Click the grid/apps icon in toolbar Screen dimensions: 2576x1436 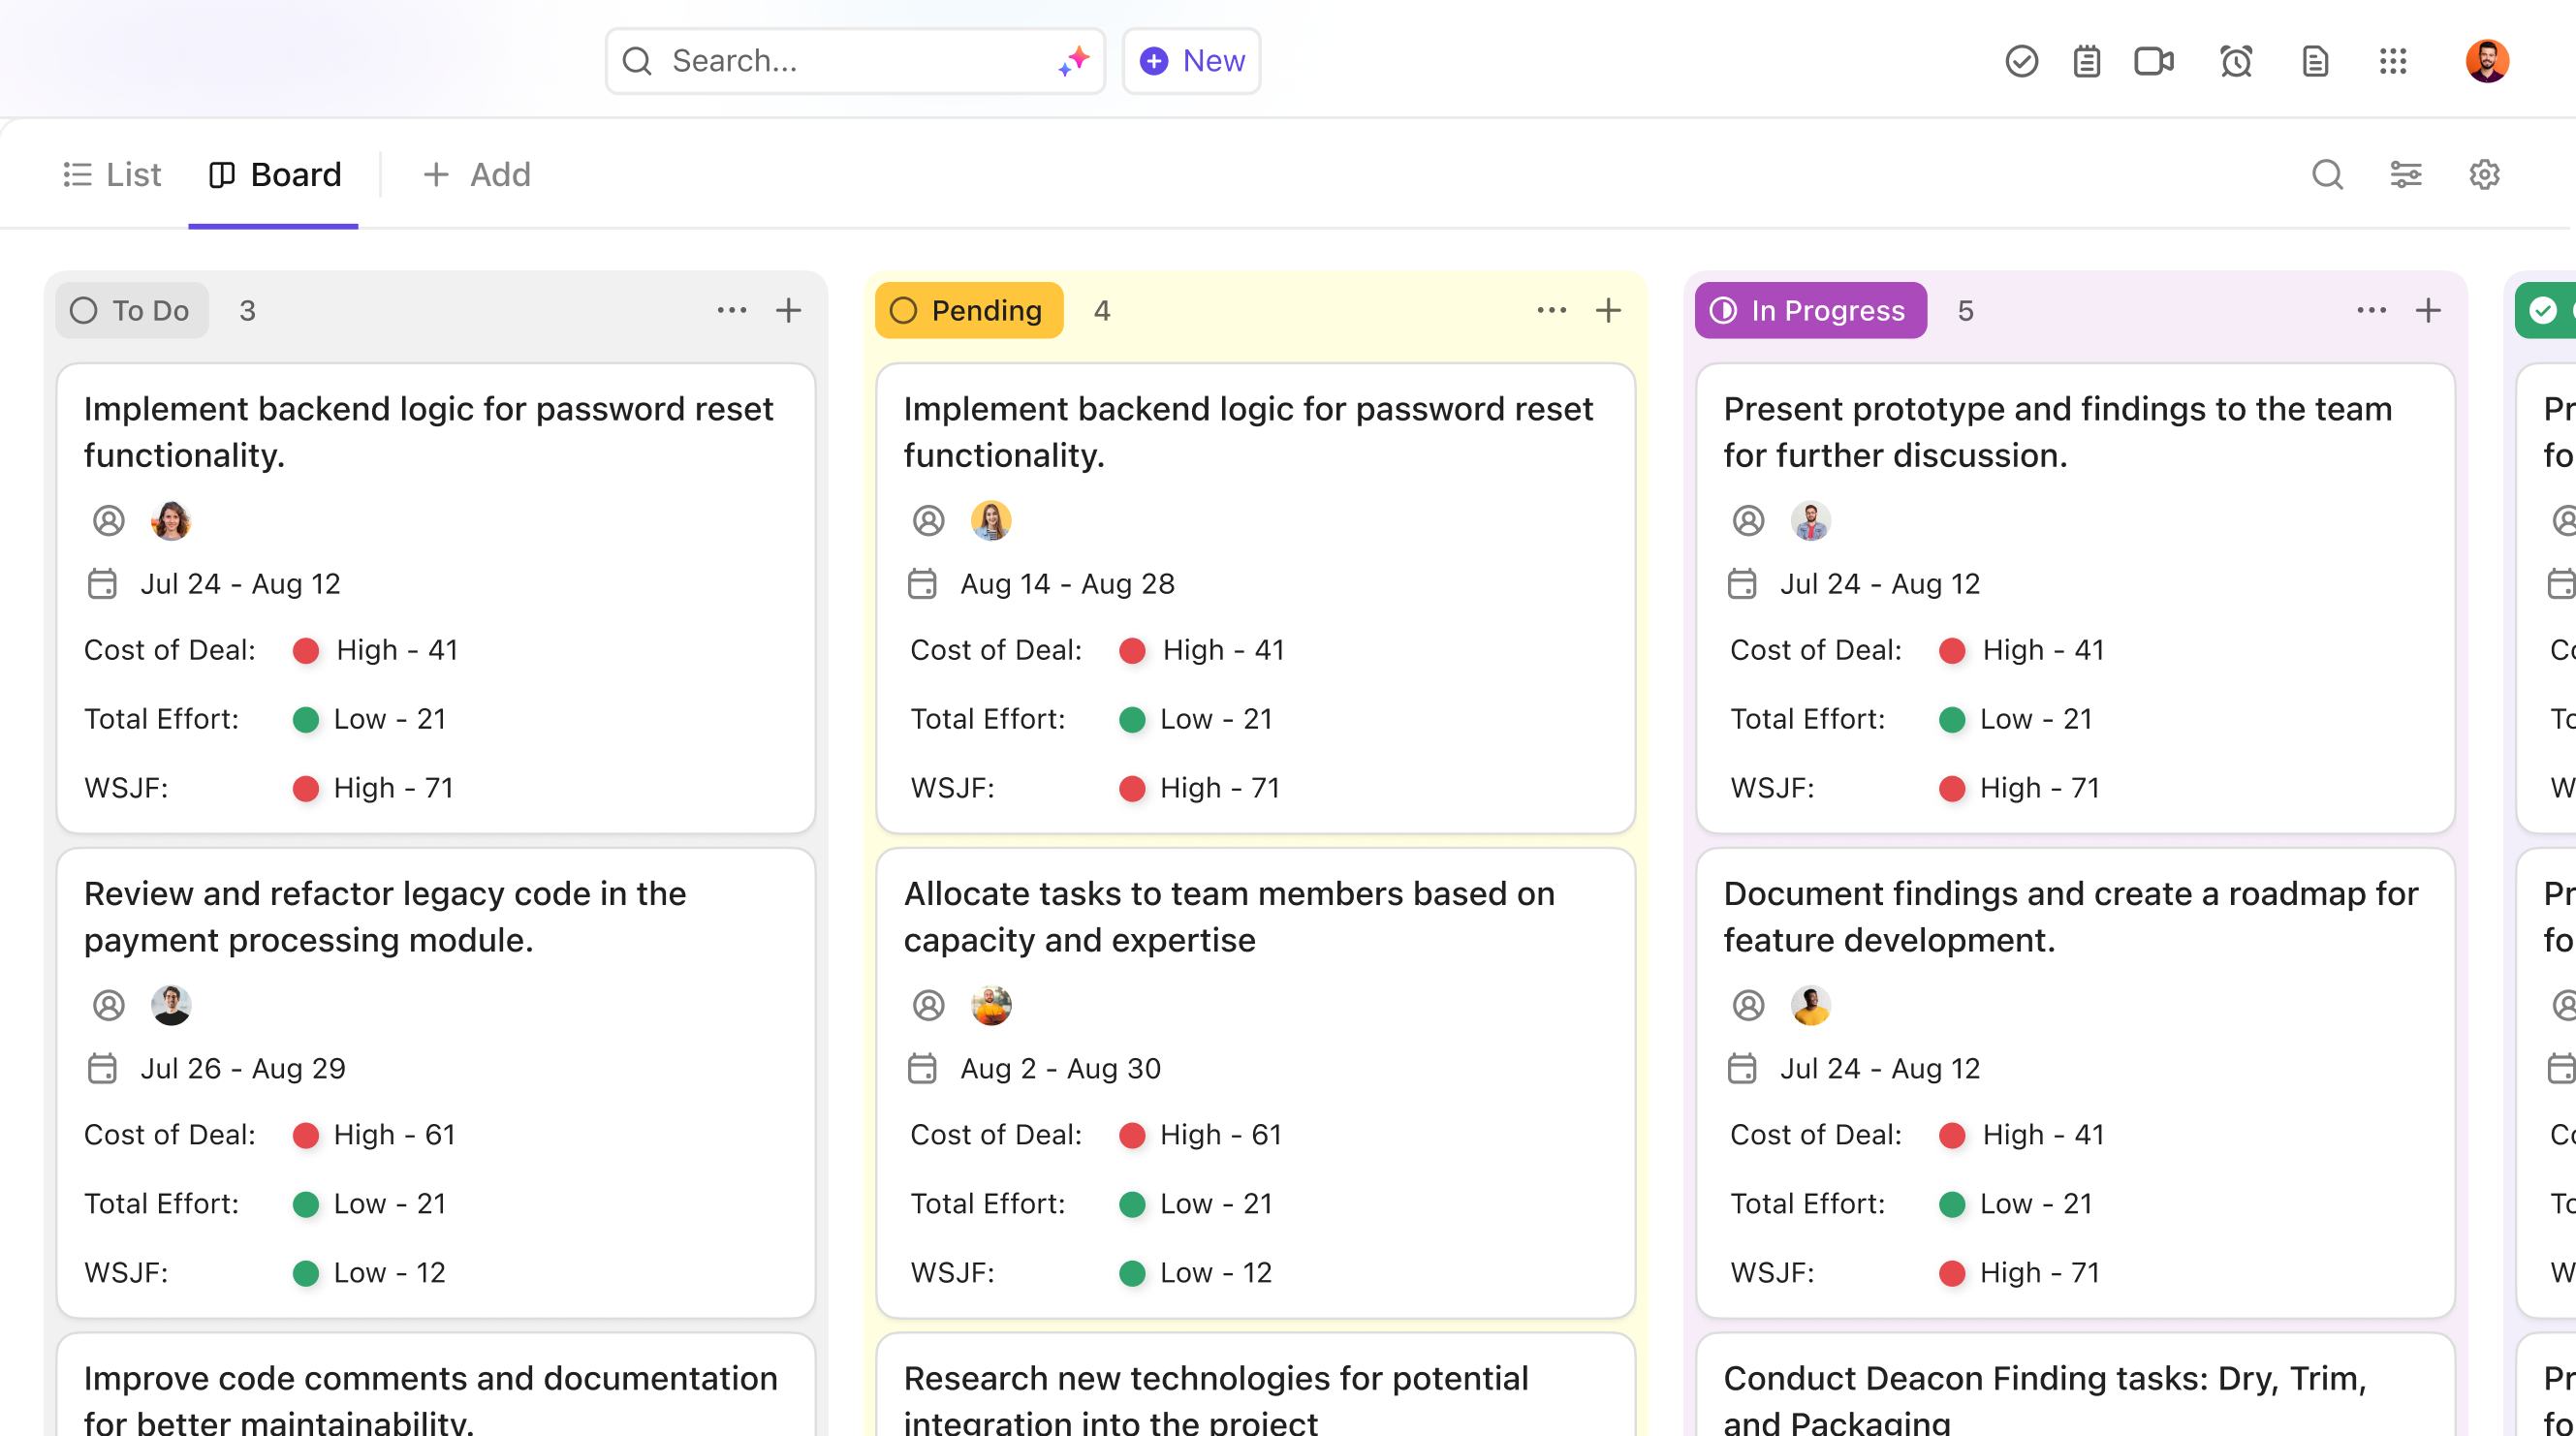[x=2392, y=60]
